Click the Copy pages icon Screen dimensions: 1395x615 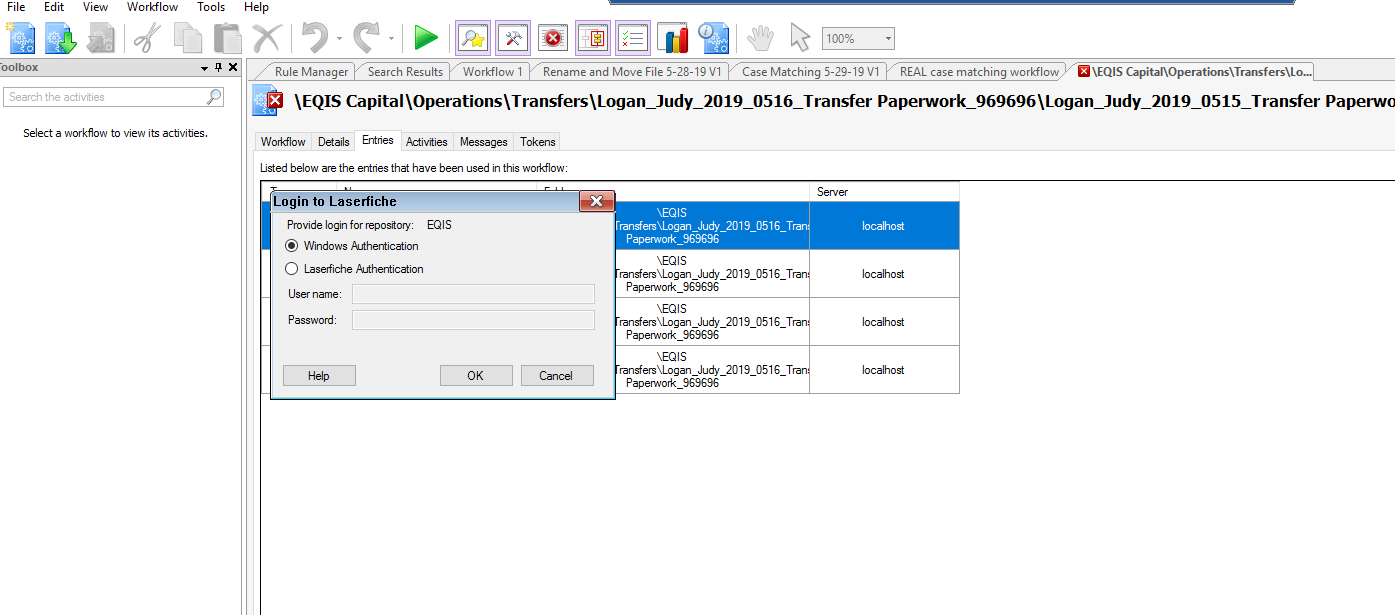click(x=187, y=38)
